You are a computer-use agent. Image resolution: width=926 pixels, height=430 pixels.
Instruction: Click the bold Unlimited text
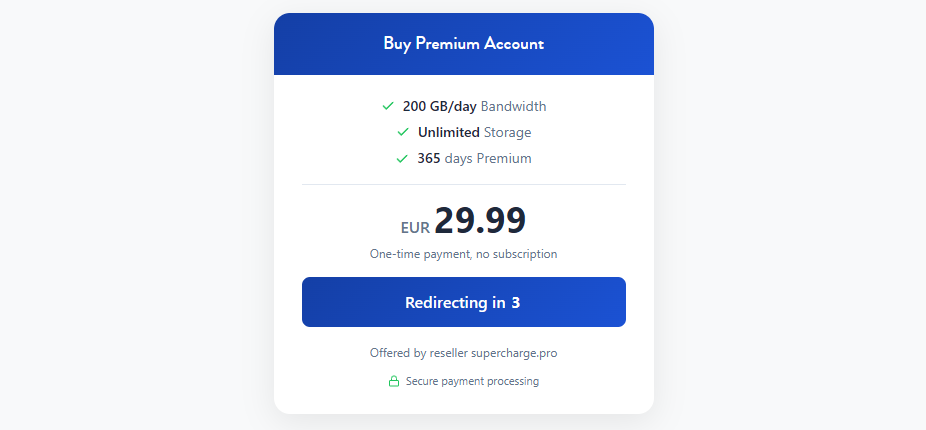pyautogui.click(x=448, y=132)
